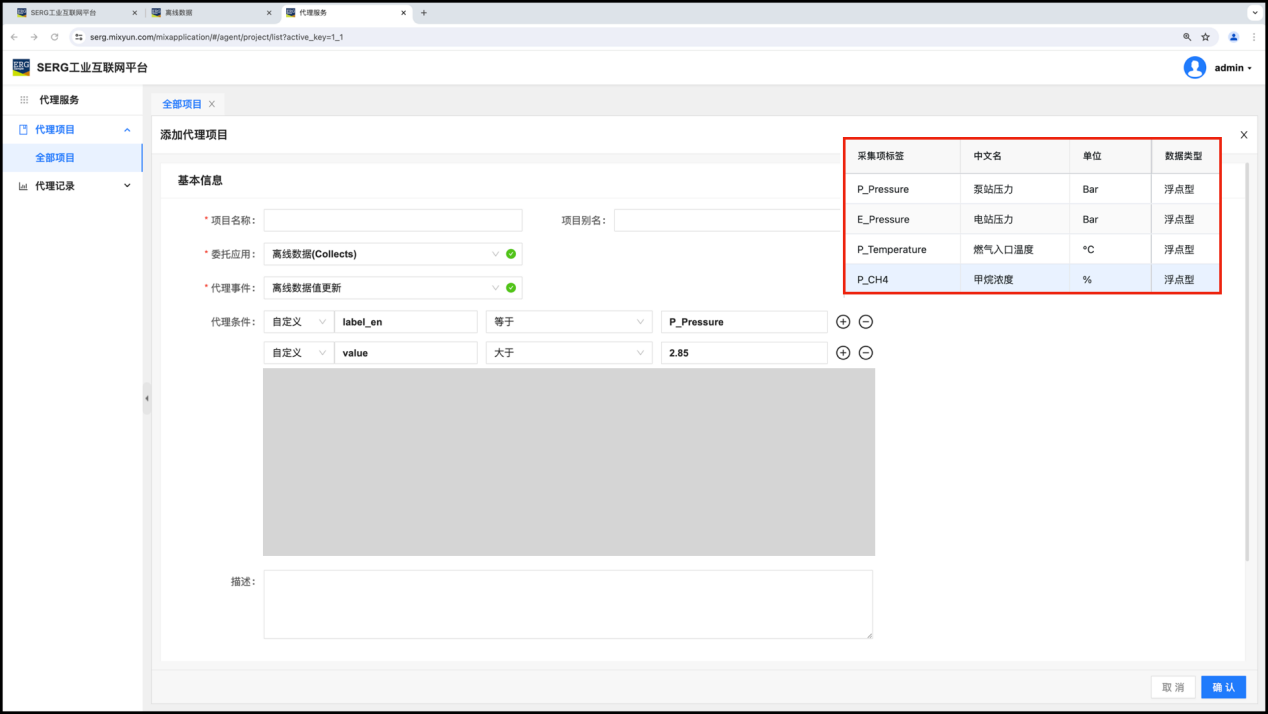Click the 描述 text area
Screen dimensions: 1268x714
567,604
